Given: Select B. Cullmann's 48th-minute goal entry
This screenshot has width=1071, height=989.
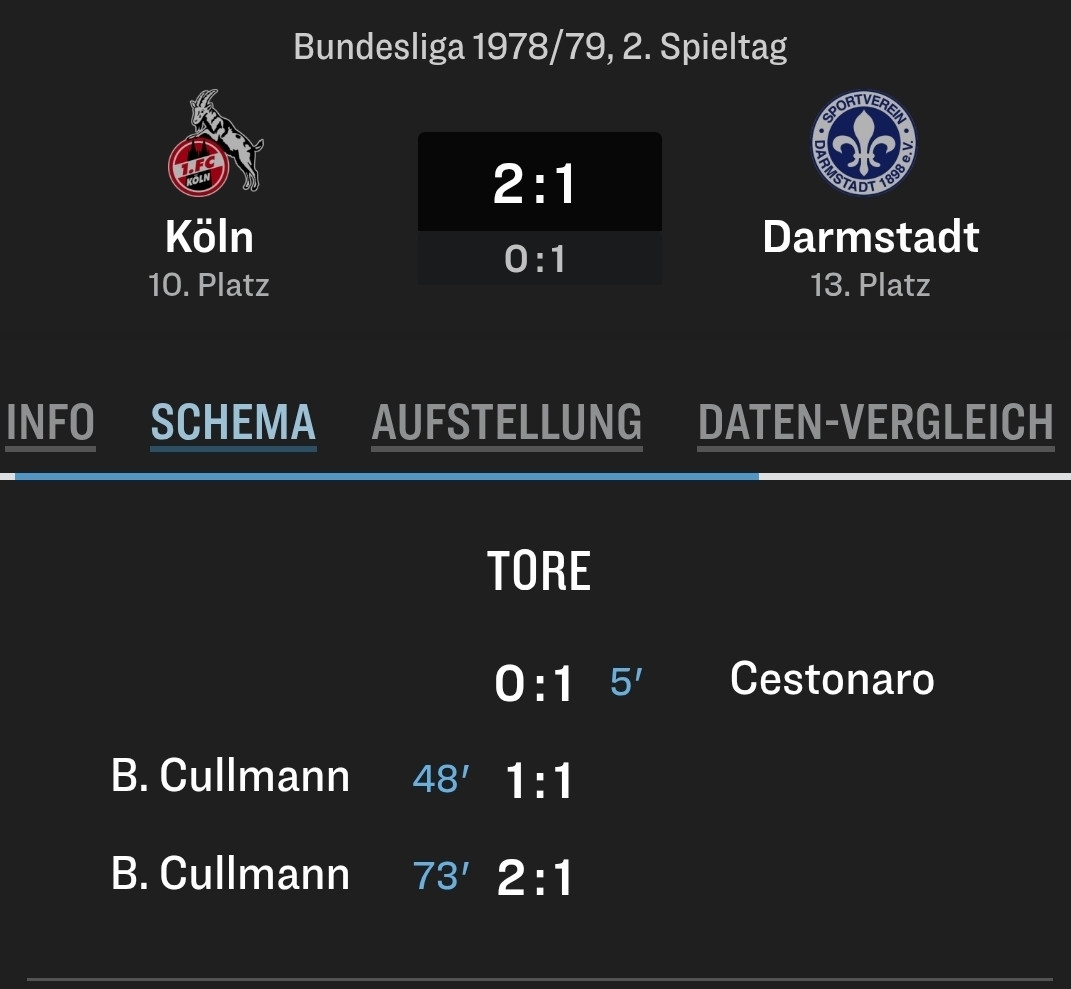Looking at the screenshot, I should pos(230,777).
